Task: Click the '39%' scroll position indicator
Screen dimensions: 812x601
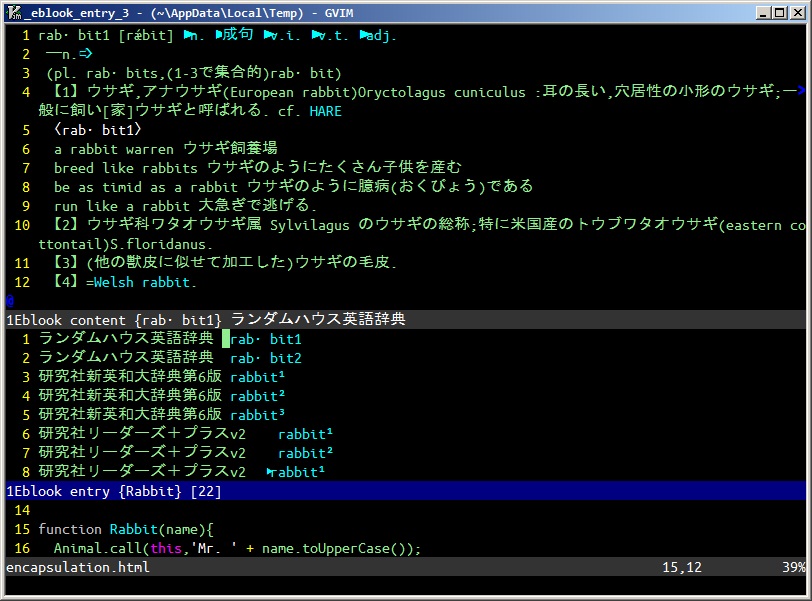Action: click(793, 567)
